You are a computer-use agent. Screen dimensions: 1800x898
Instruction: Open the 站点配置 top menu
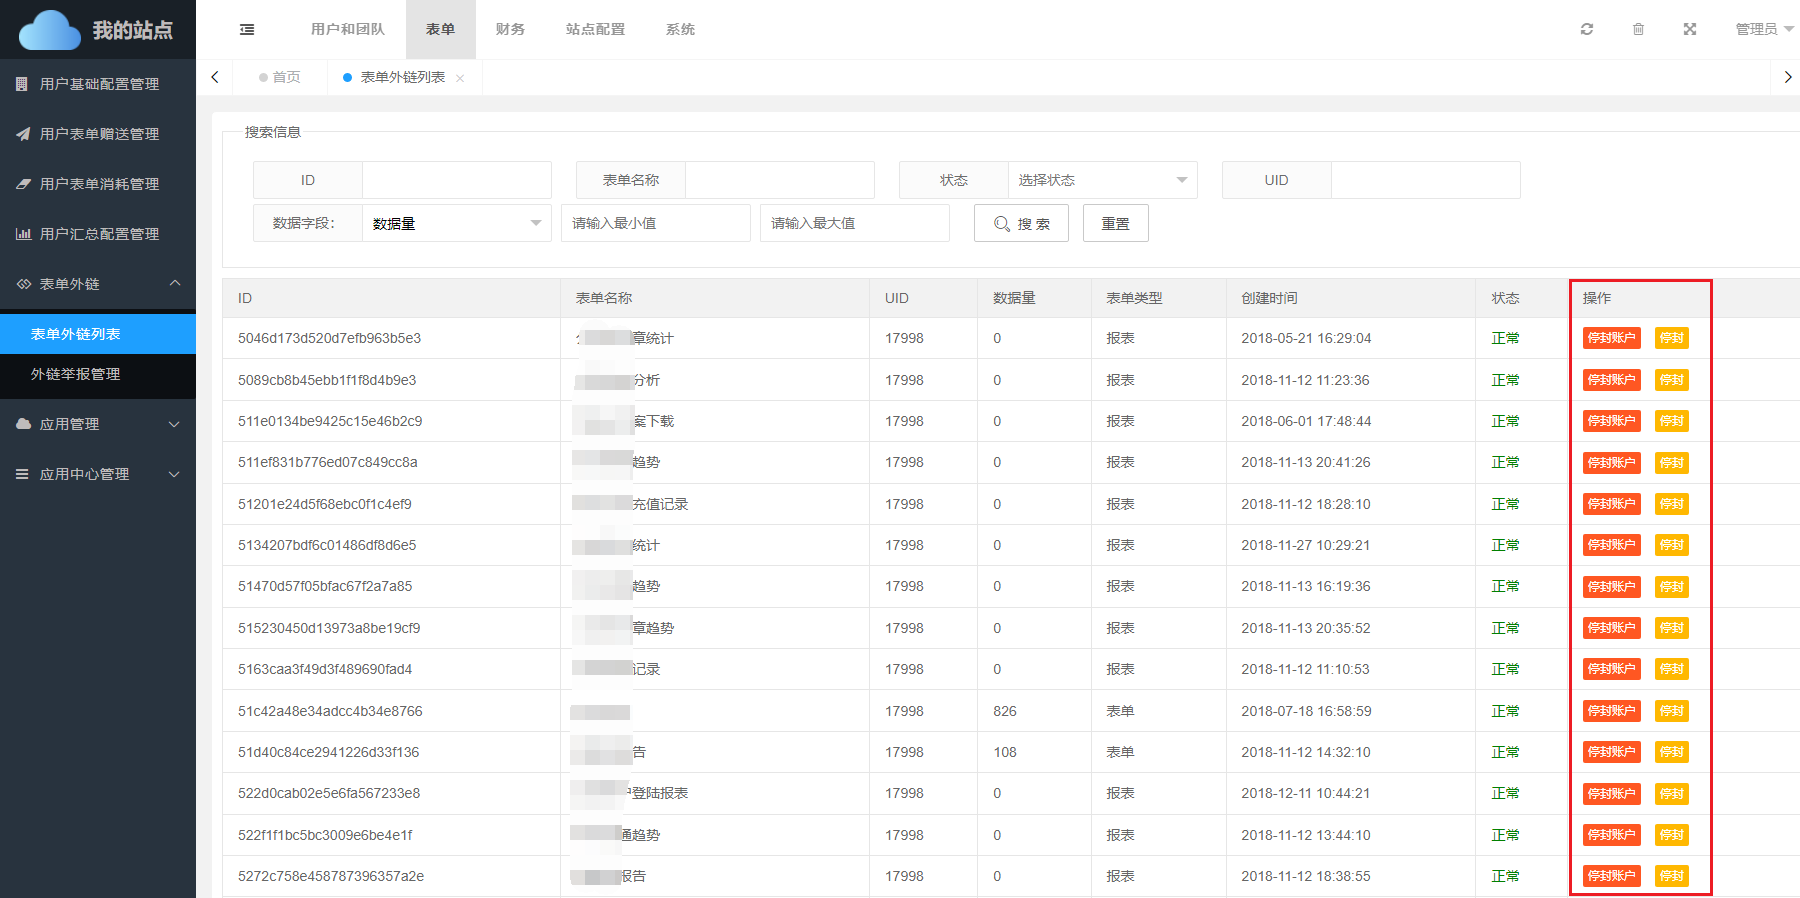[x=595, y=29]
